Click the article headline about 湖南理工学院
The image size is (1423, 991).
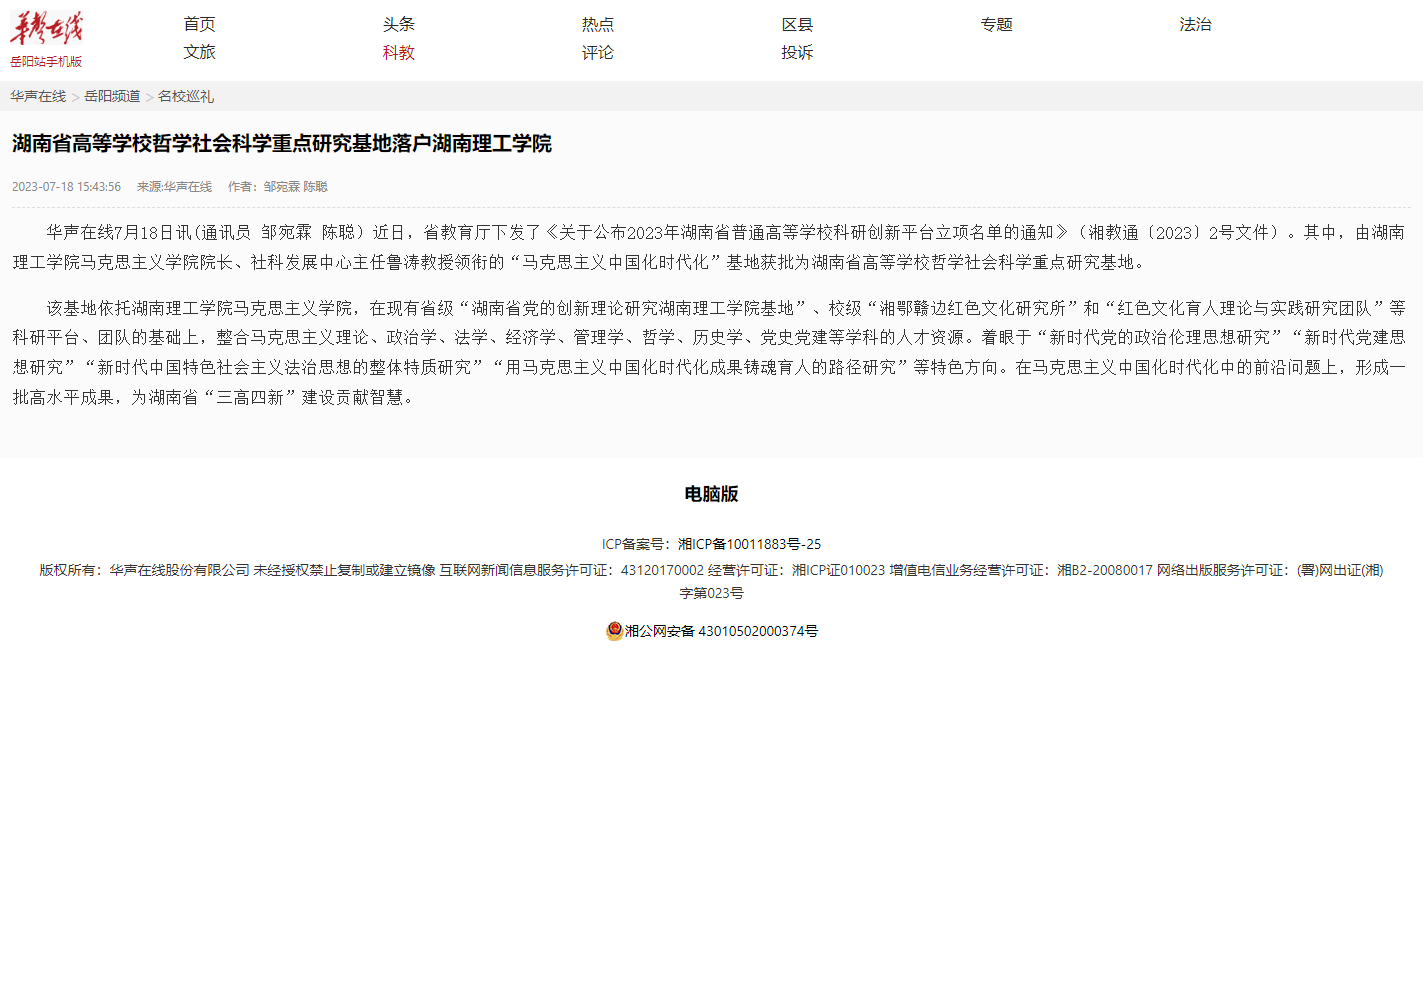tap(282, 143)
